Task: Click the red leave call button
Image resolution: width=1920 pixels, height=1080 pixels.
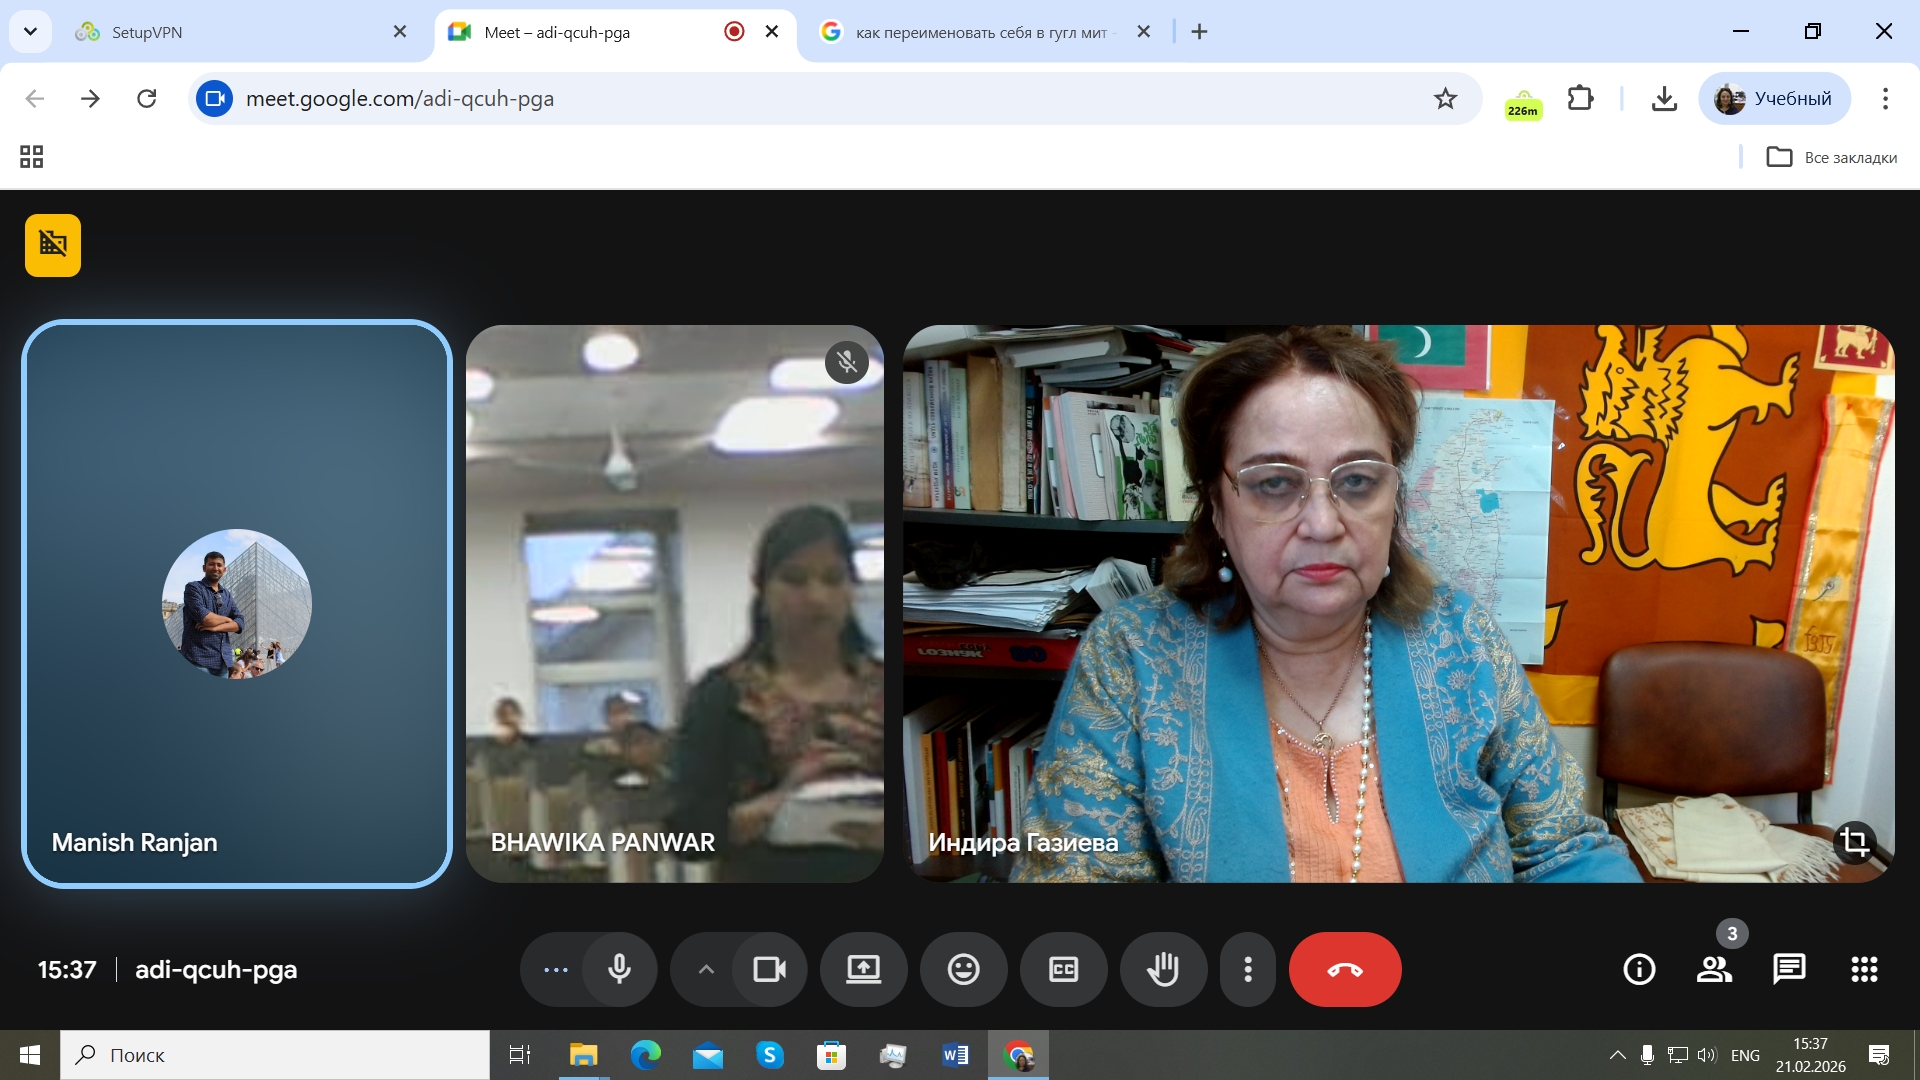Action: [x=1344, y=969]
